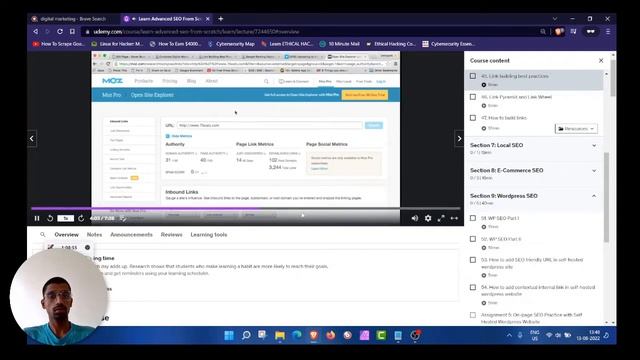Open Brave Shields lion icon
The image size is (640, 360).
(x=559, y=31)
